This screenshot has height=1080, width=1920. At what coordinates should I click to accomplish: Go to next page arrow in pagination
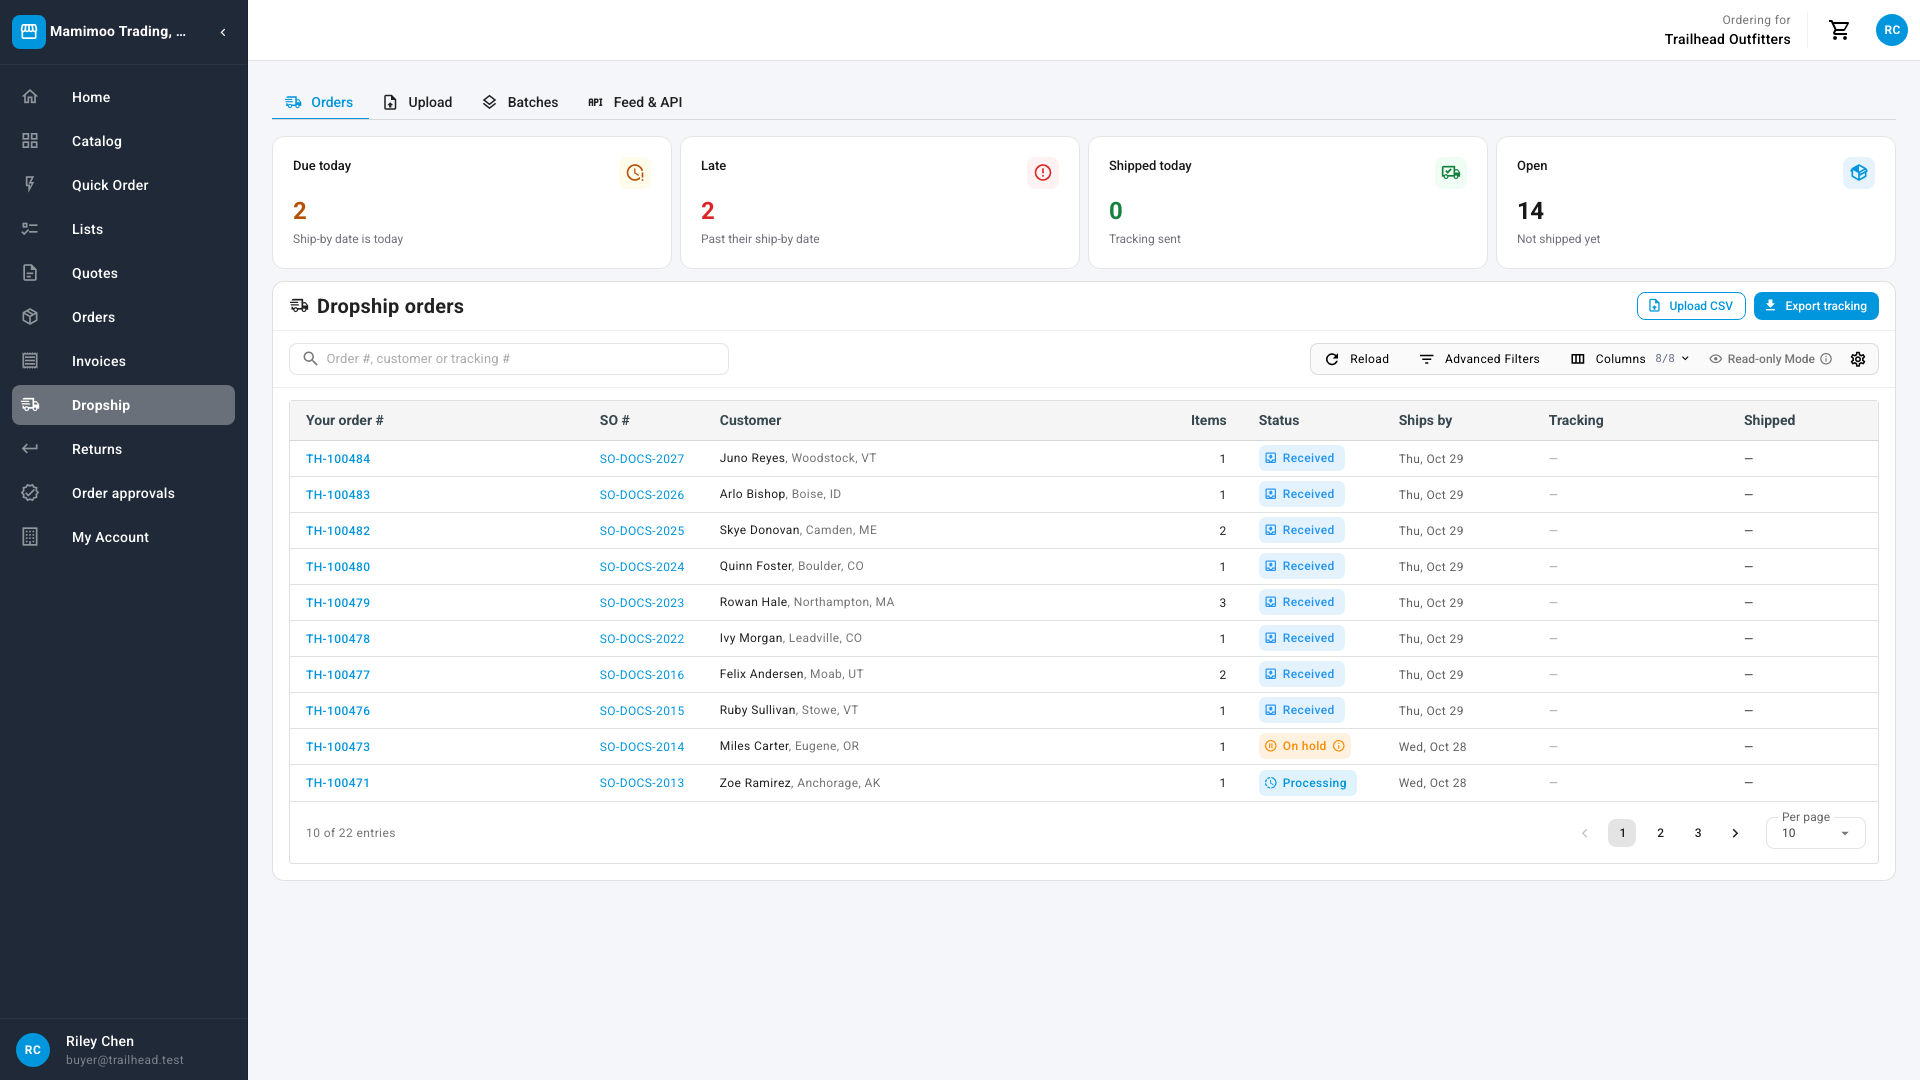pos(1735,833)
